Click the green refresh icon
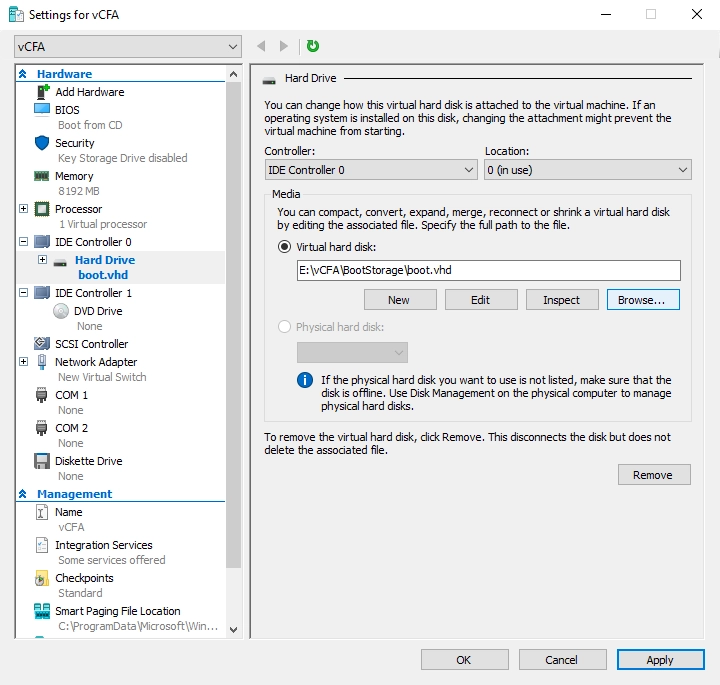This screenshot has height=685, width=720. [x=313, y=46]
